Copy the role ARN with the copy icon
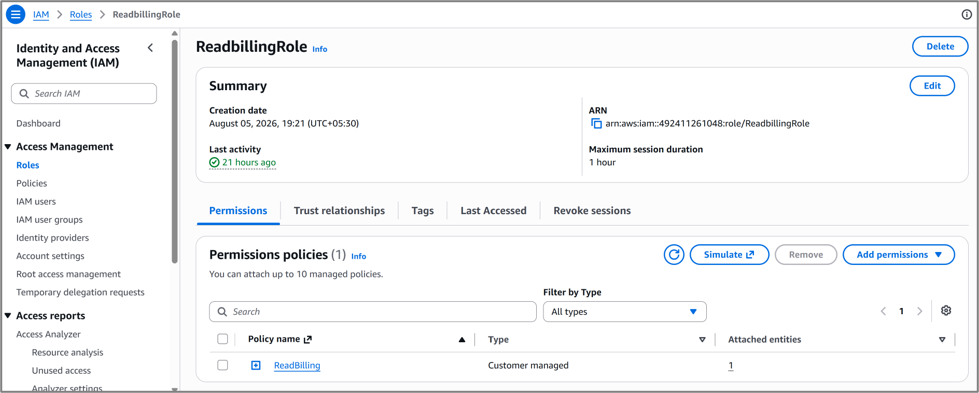 click(596, 124)
